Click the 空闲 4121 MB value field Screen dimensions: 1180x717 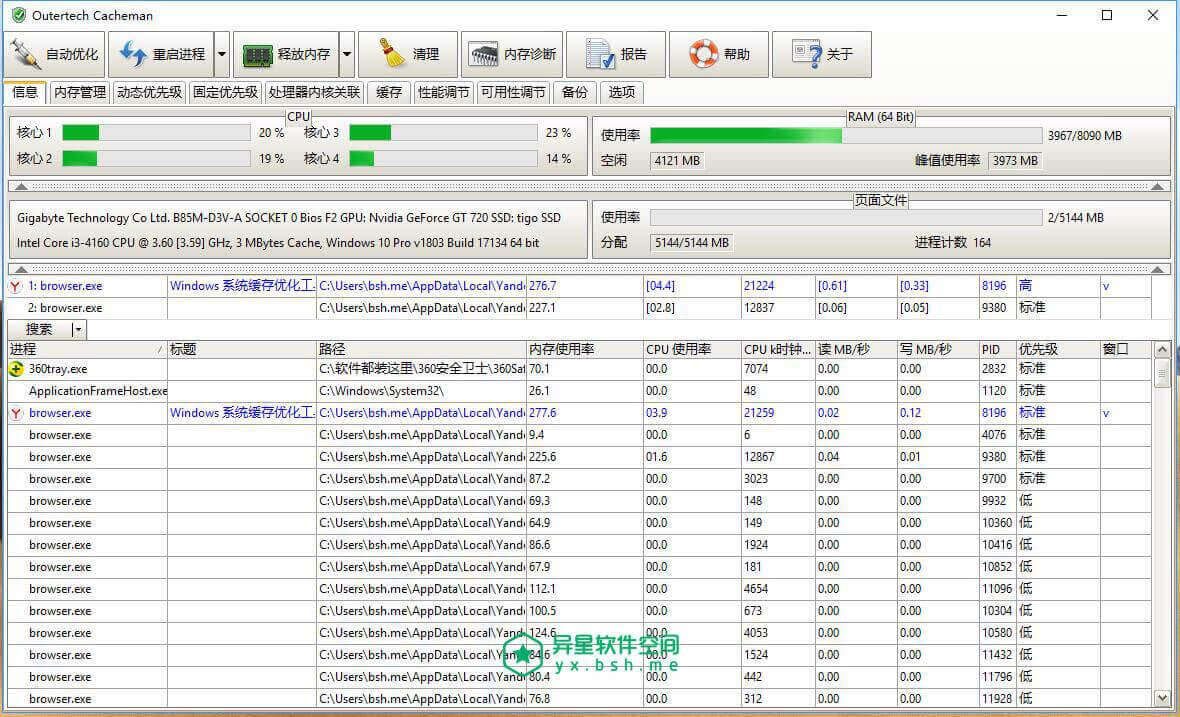click(x=677, y=160)
